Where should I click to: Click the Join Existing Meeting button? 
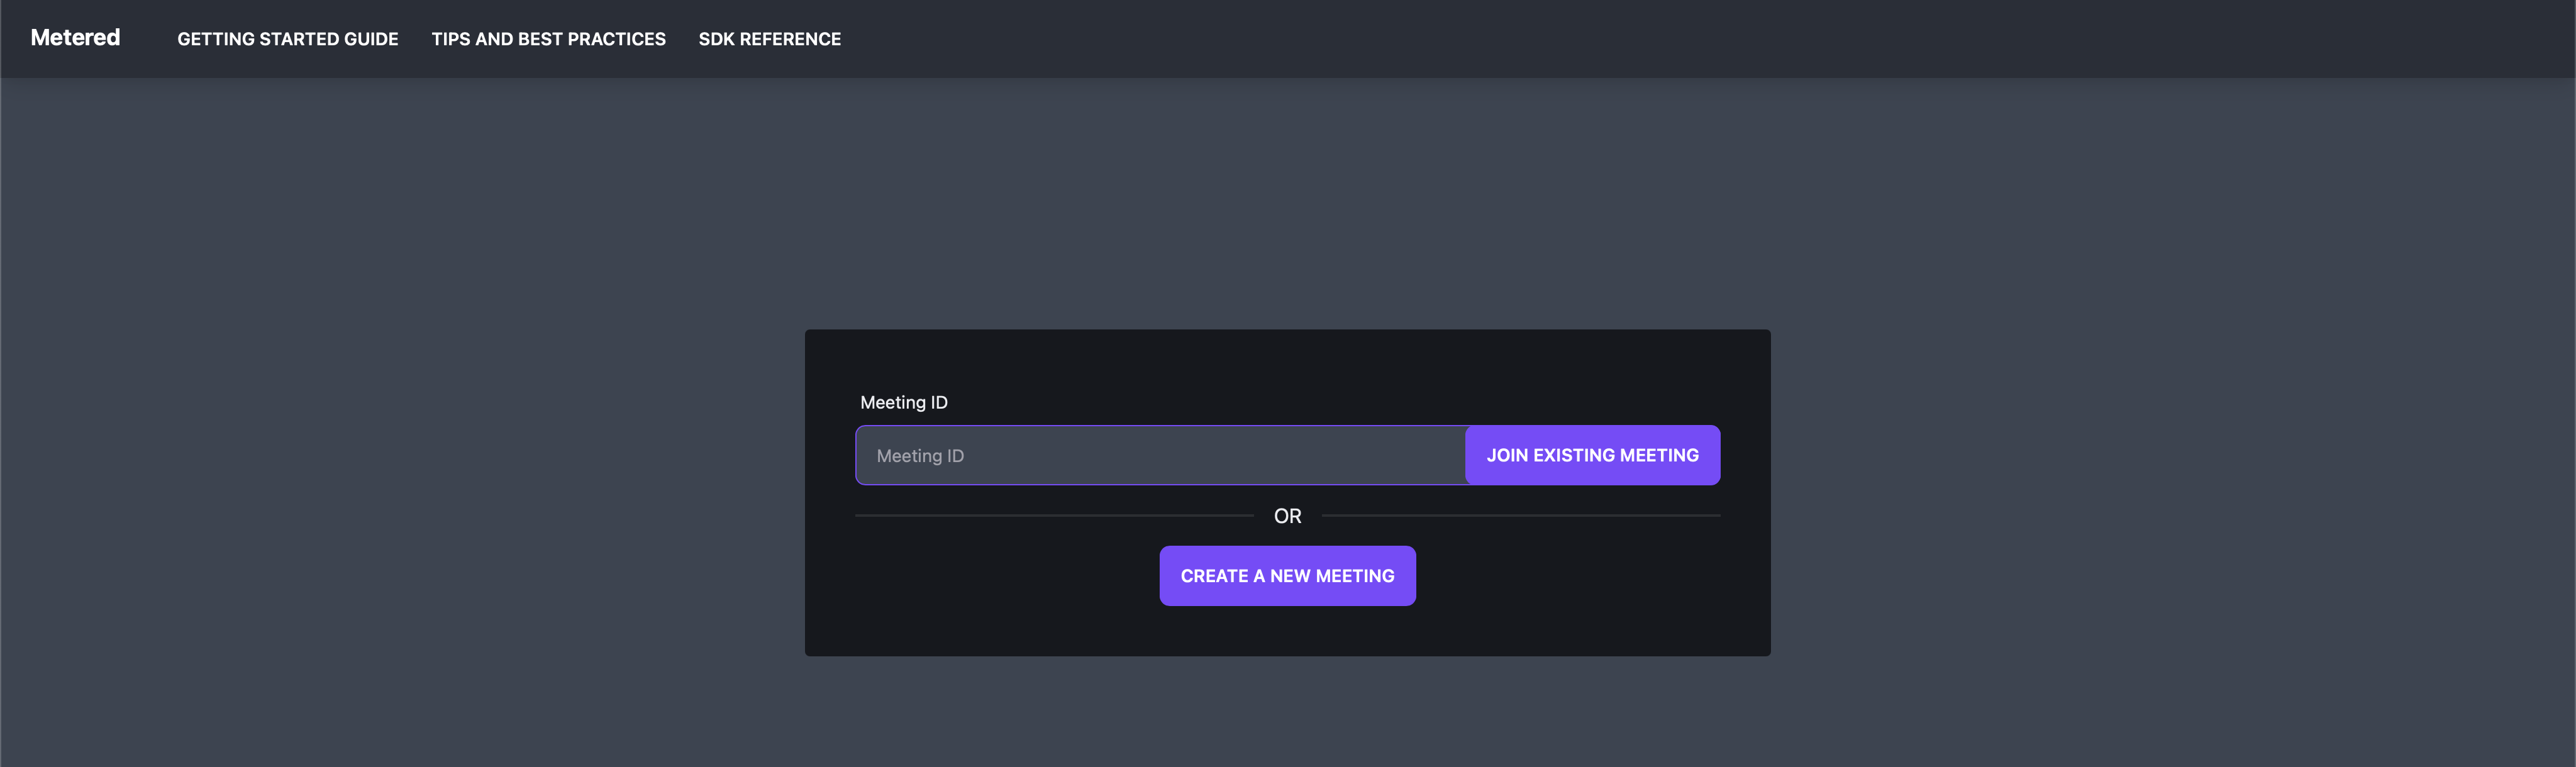[1592, 455]
